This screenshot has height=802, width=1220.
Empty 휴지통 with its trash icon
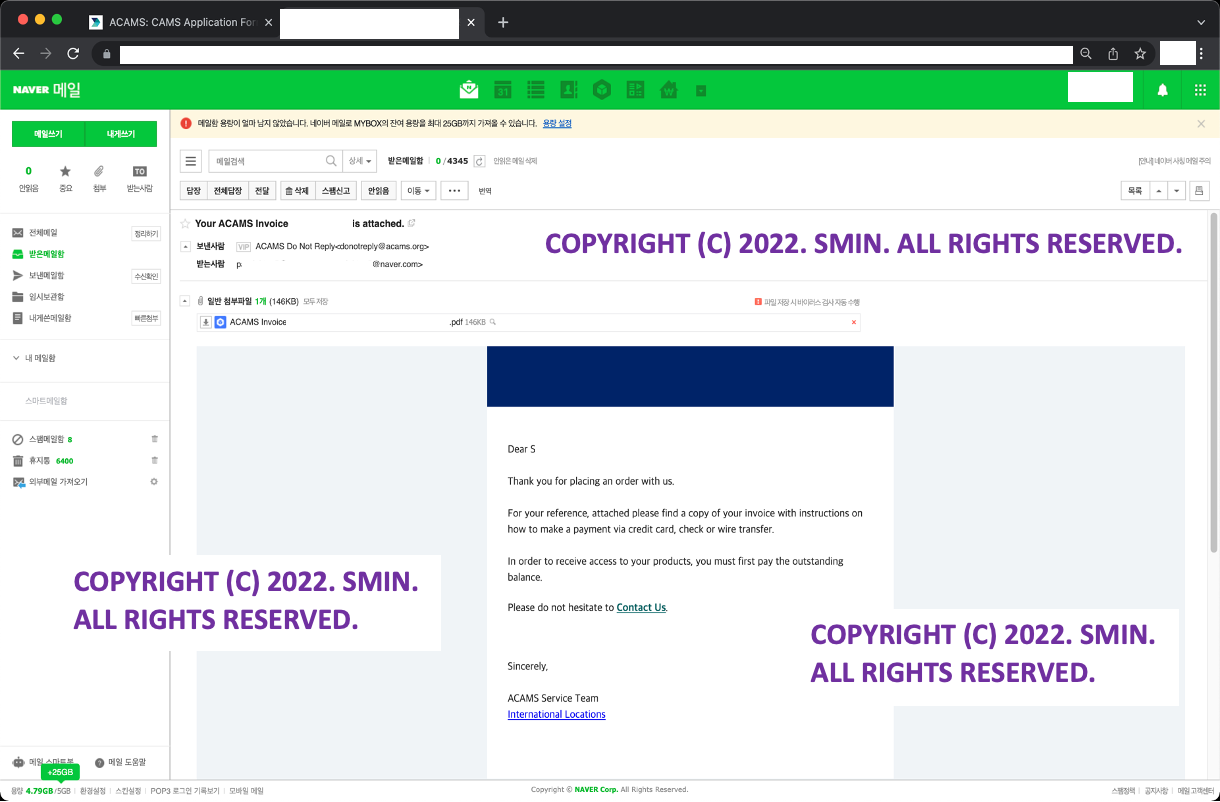[154, 460]
